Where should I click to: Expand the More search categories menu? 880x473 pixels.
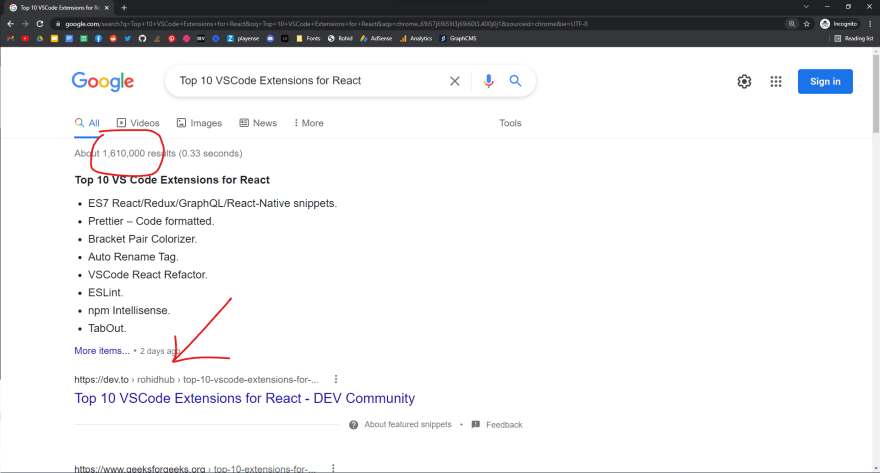309,123
